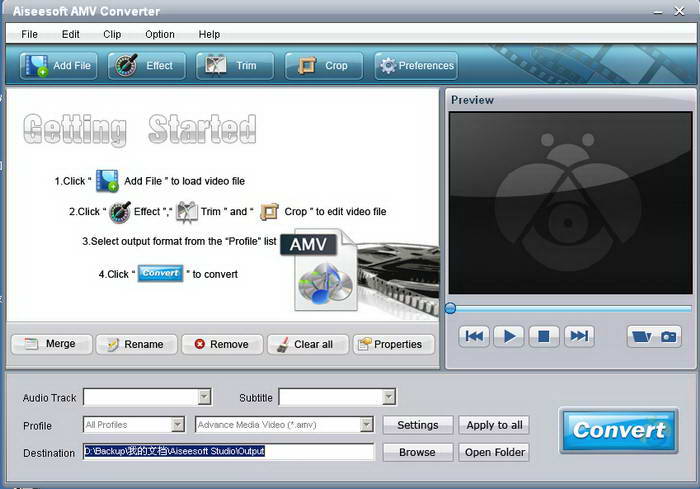Open Preferences from the toolbar

417,66
